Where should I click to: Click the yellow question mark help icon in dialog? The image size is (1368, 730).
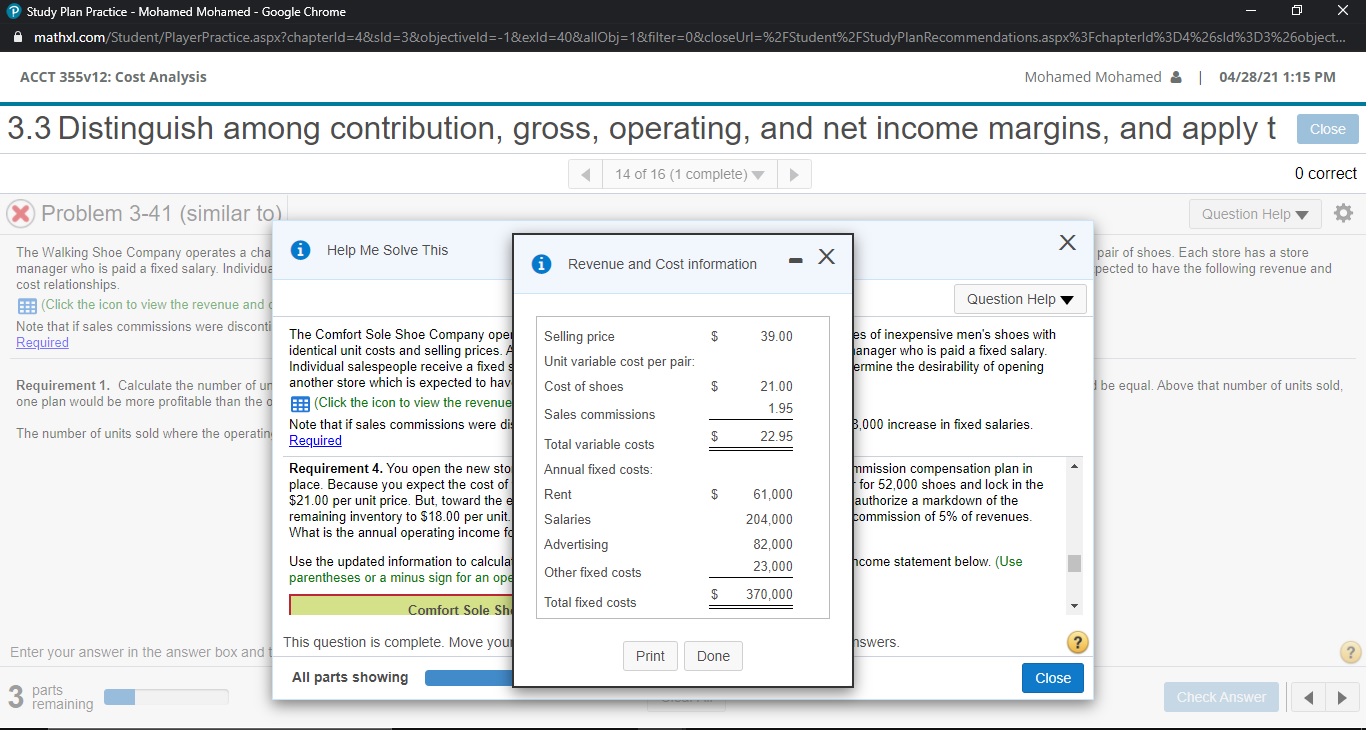point(1079,643)
